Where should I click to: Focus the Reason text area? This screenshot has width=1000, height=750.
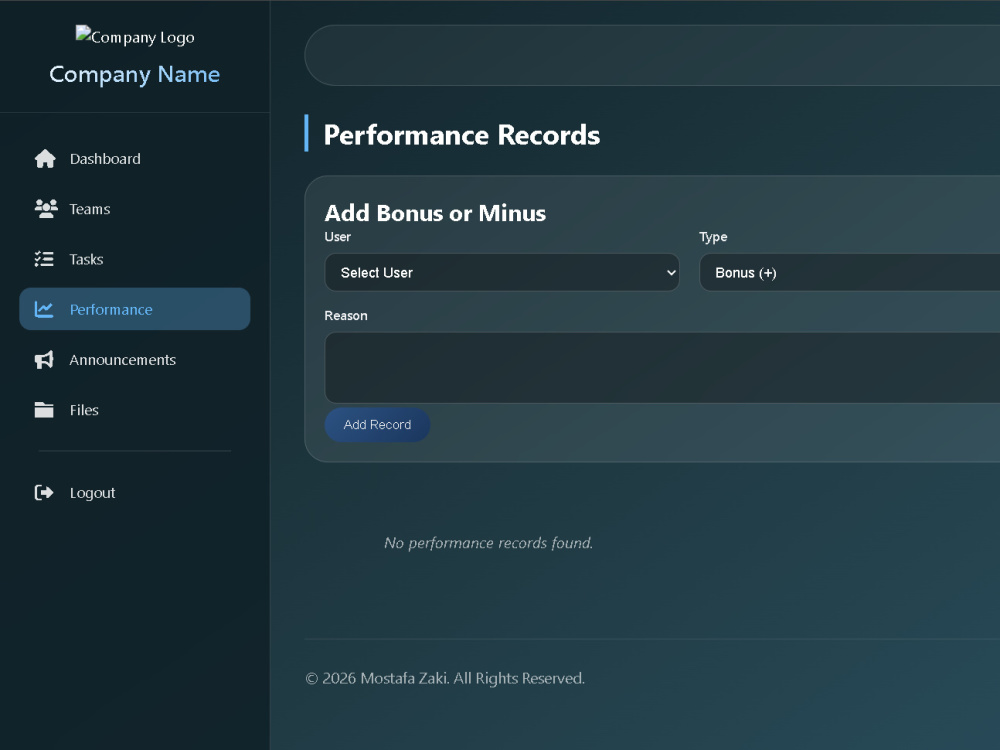pyautogui.click(x=662, y=367)
